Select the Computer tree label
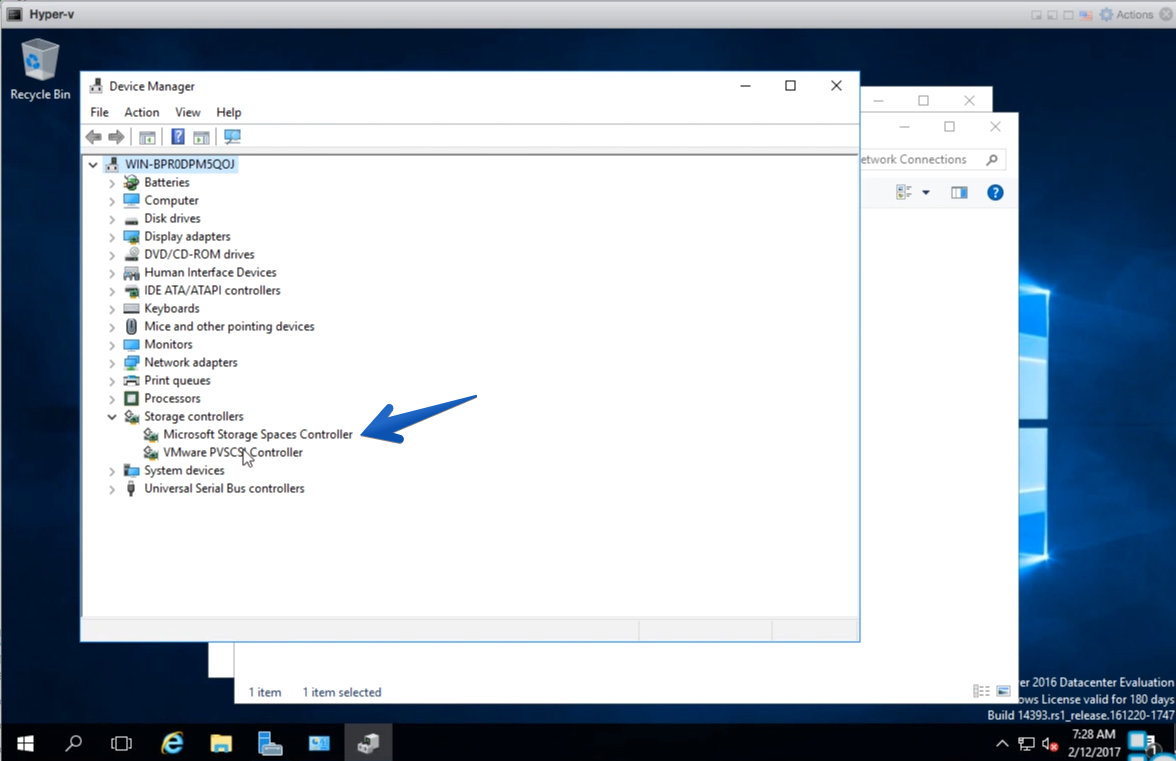1176x761 pixels. pyautogui.click(x=171, y=200)
